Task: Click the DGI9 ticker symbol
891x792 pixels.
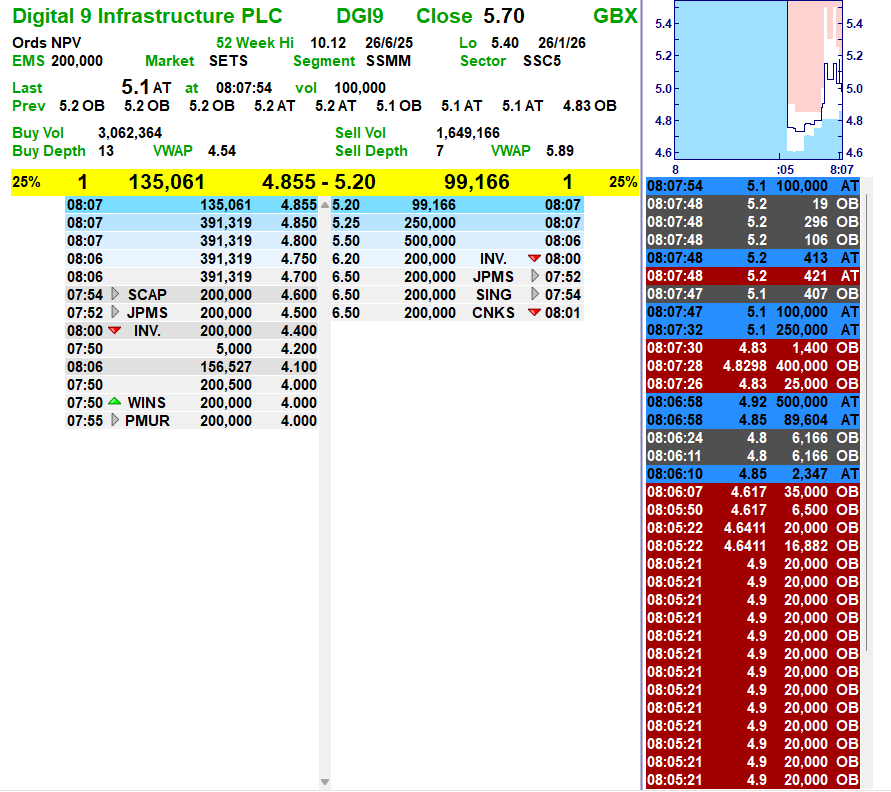Action: pyautogui.click(x=360, y=17)
